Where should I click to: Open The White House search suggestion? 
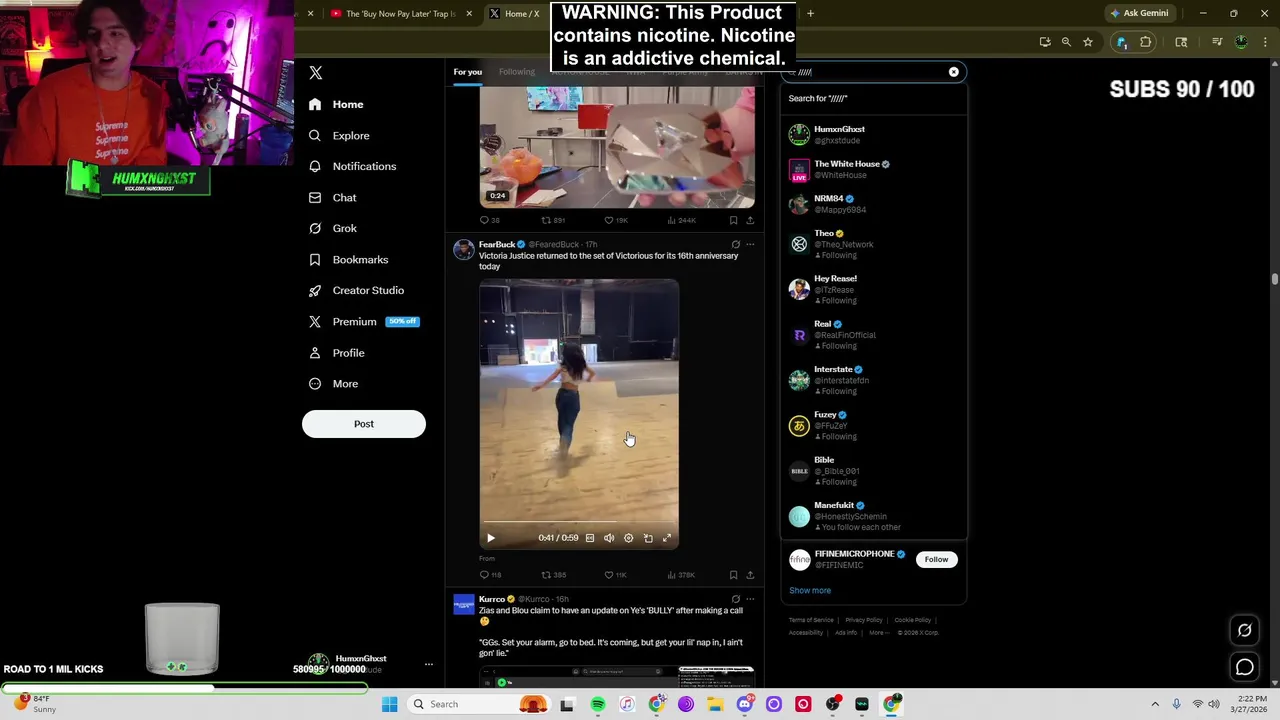coord(873,169)
